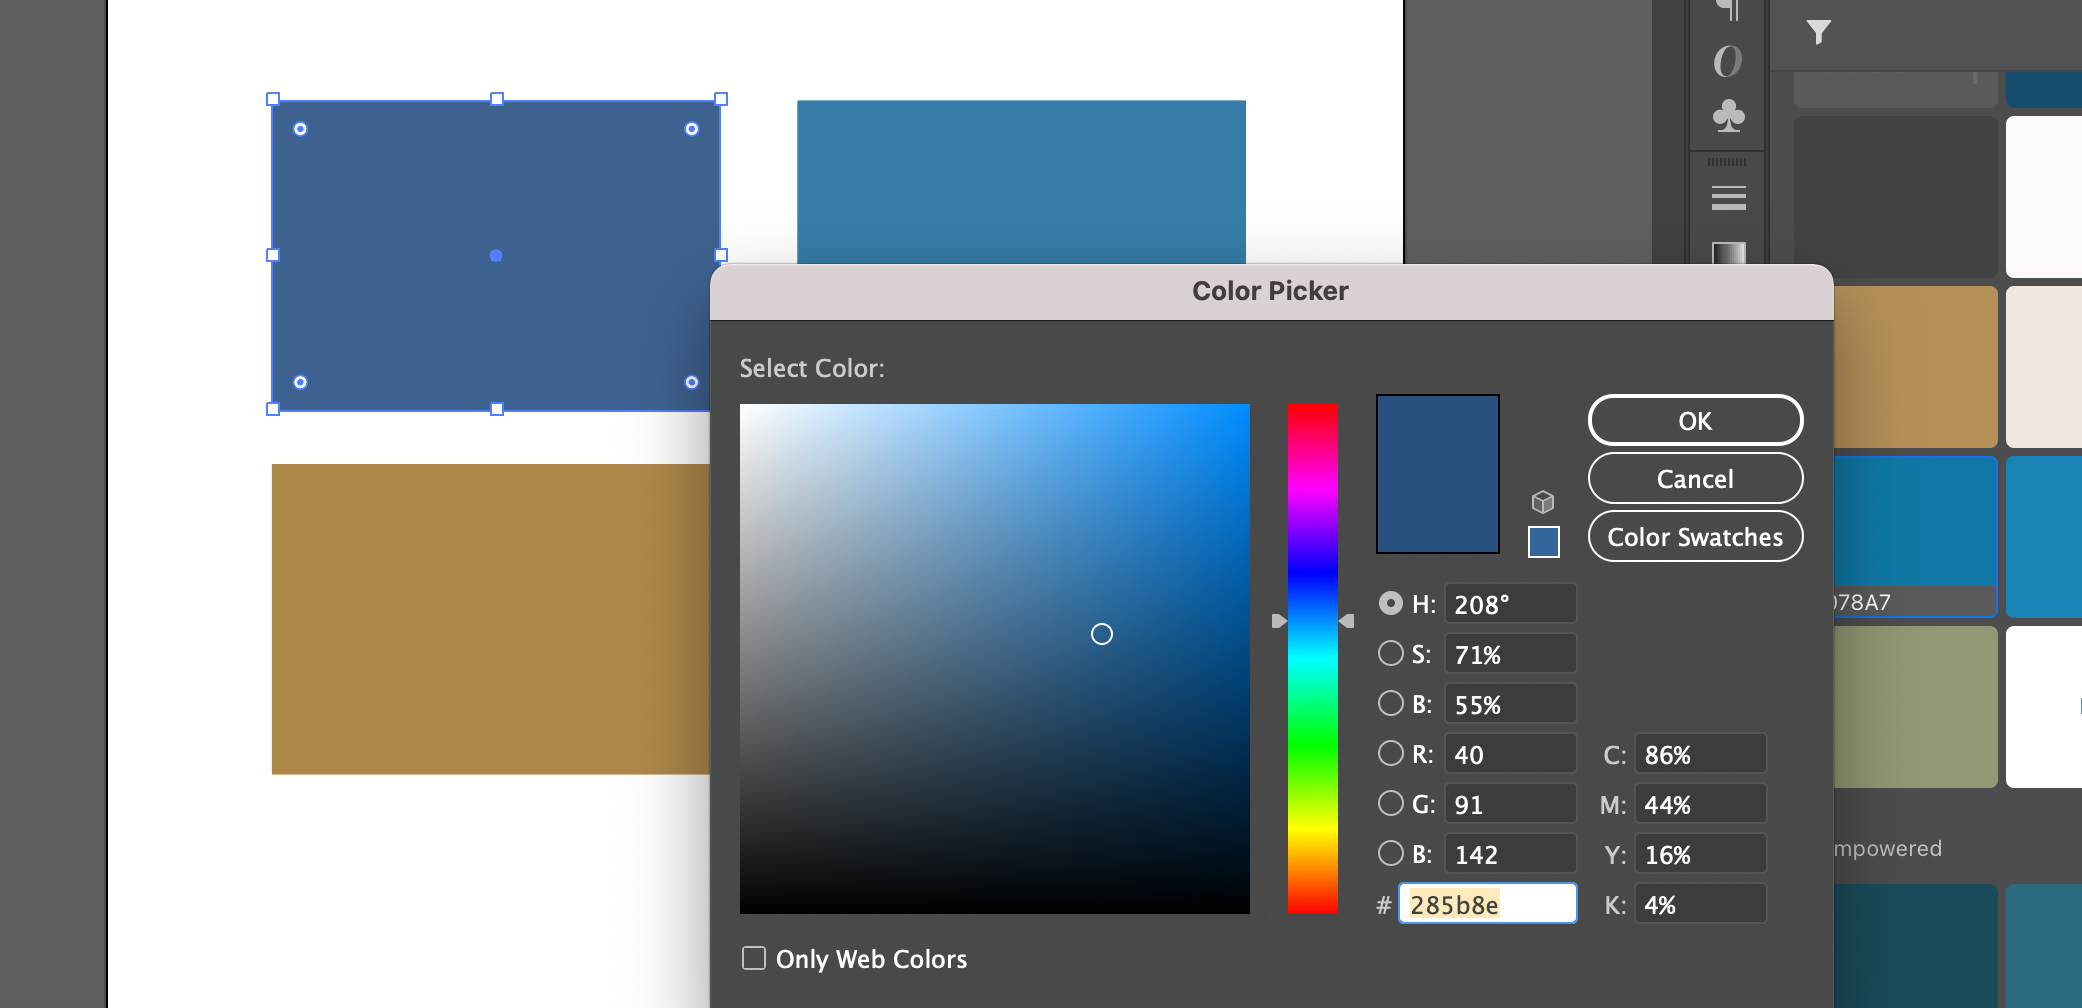The image size is (2082, 1008).
Task: Click the new color swatch below the cube icon
Action: click(1543, 543)
